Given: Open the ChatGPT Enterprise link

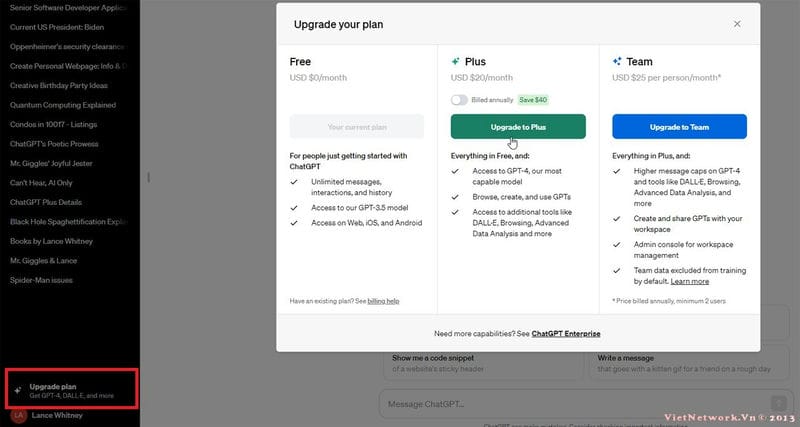Looking at the screenshot, I should [x=566, y=333].
